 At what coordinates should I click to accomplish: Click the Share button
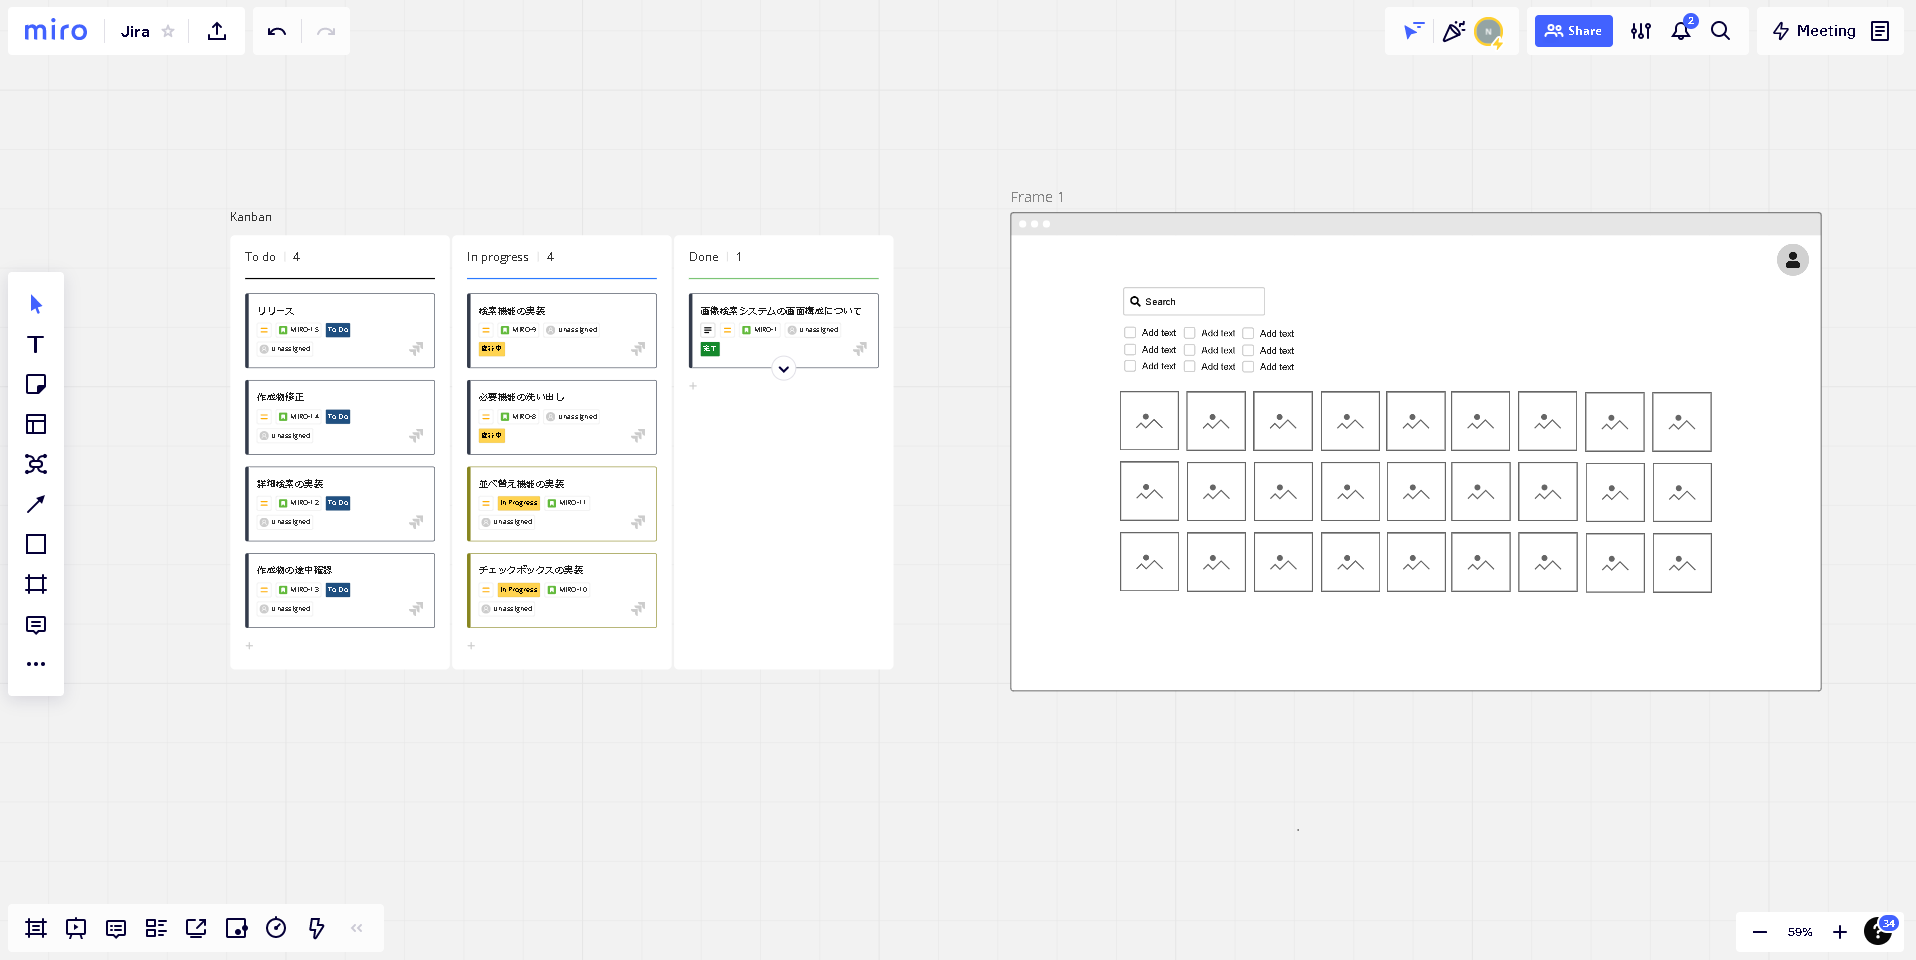1573,31
